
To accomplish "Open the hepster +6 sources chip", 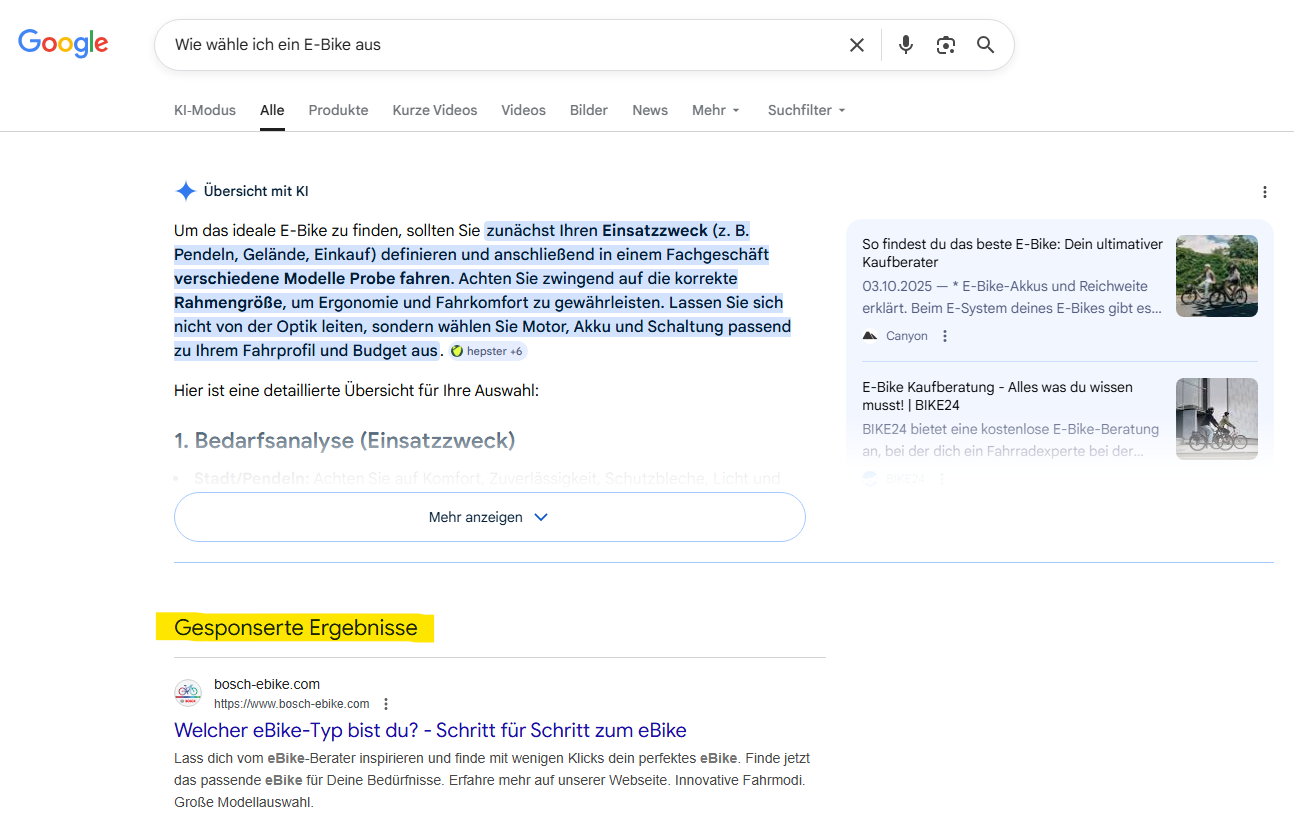I will [487, 351].
